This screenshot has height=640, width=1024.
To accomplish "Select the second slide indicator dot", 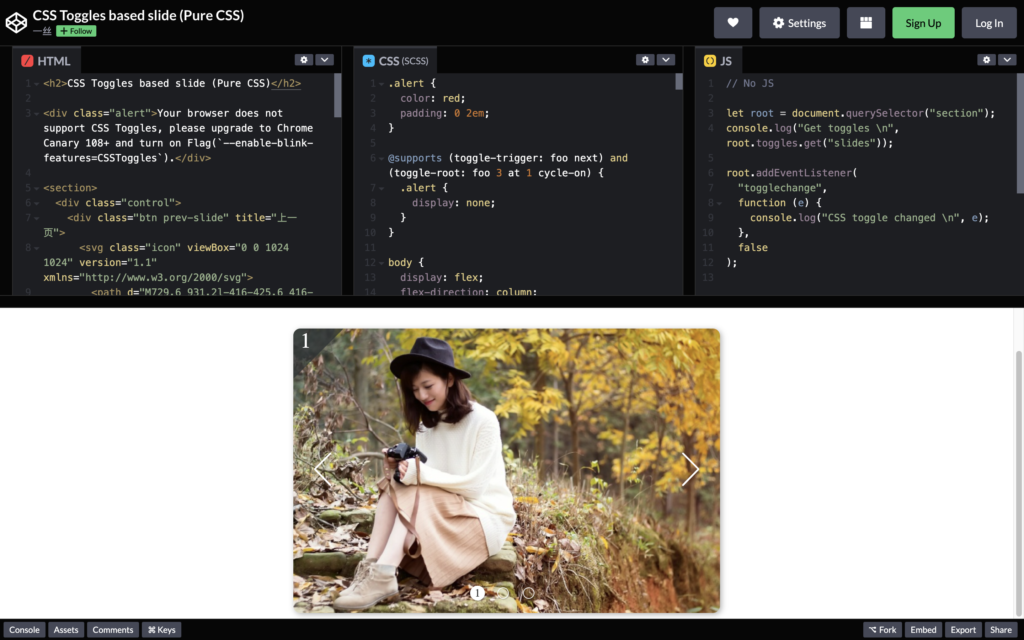I will click(x=503, y=593).
